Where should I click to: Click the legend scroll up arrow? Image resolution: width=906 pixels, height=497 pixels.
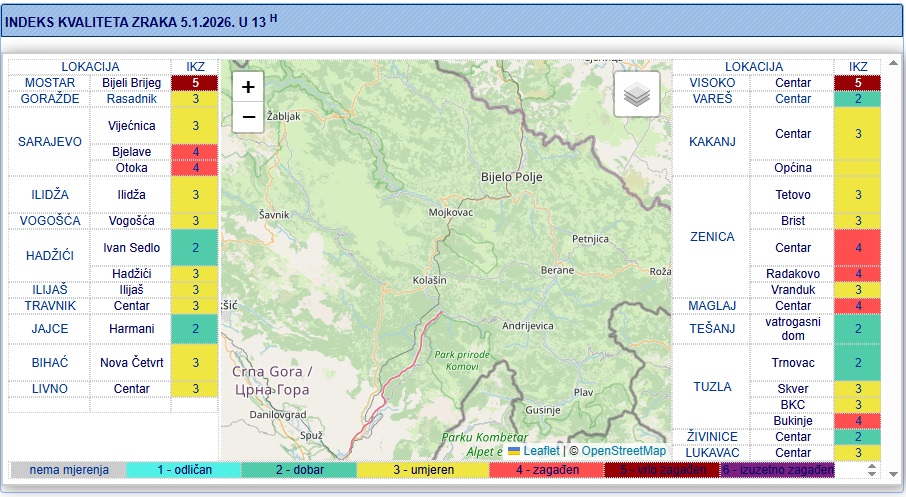tap(871, 465)
